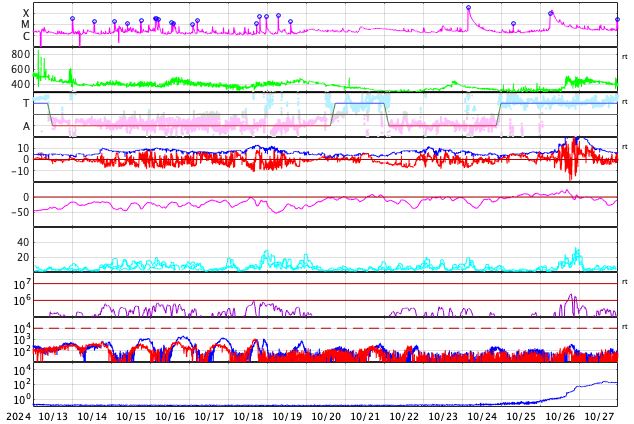Screen dimensions: 634x424
Task: Click the 800 tick label on green plot
Action: coord(21,54)
